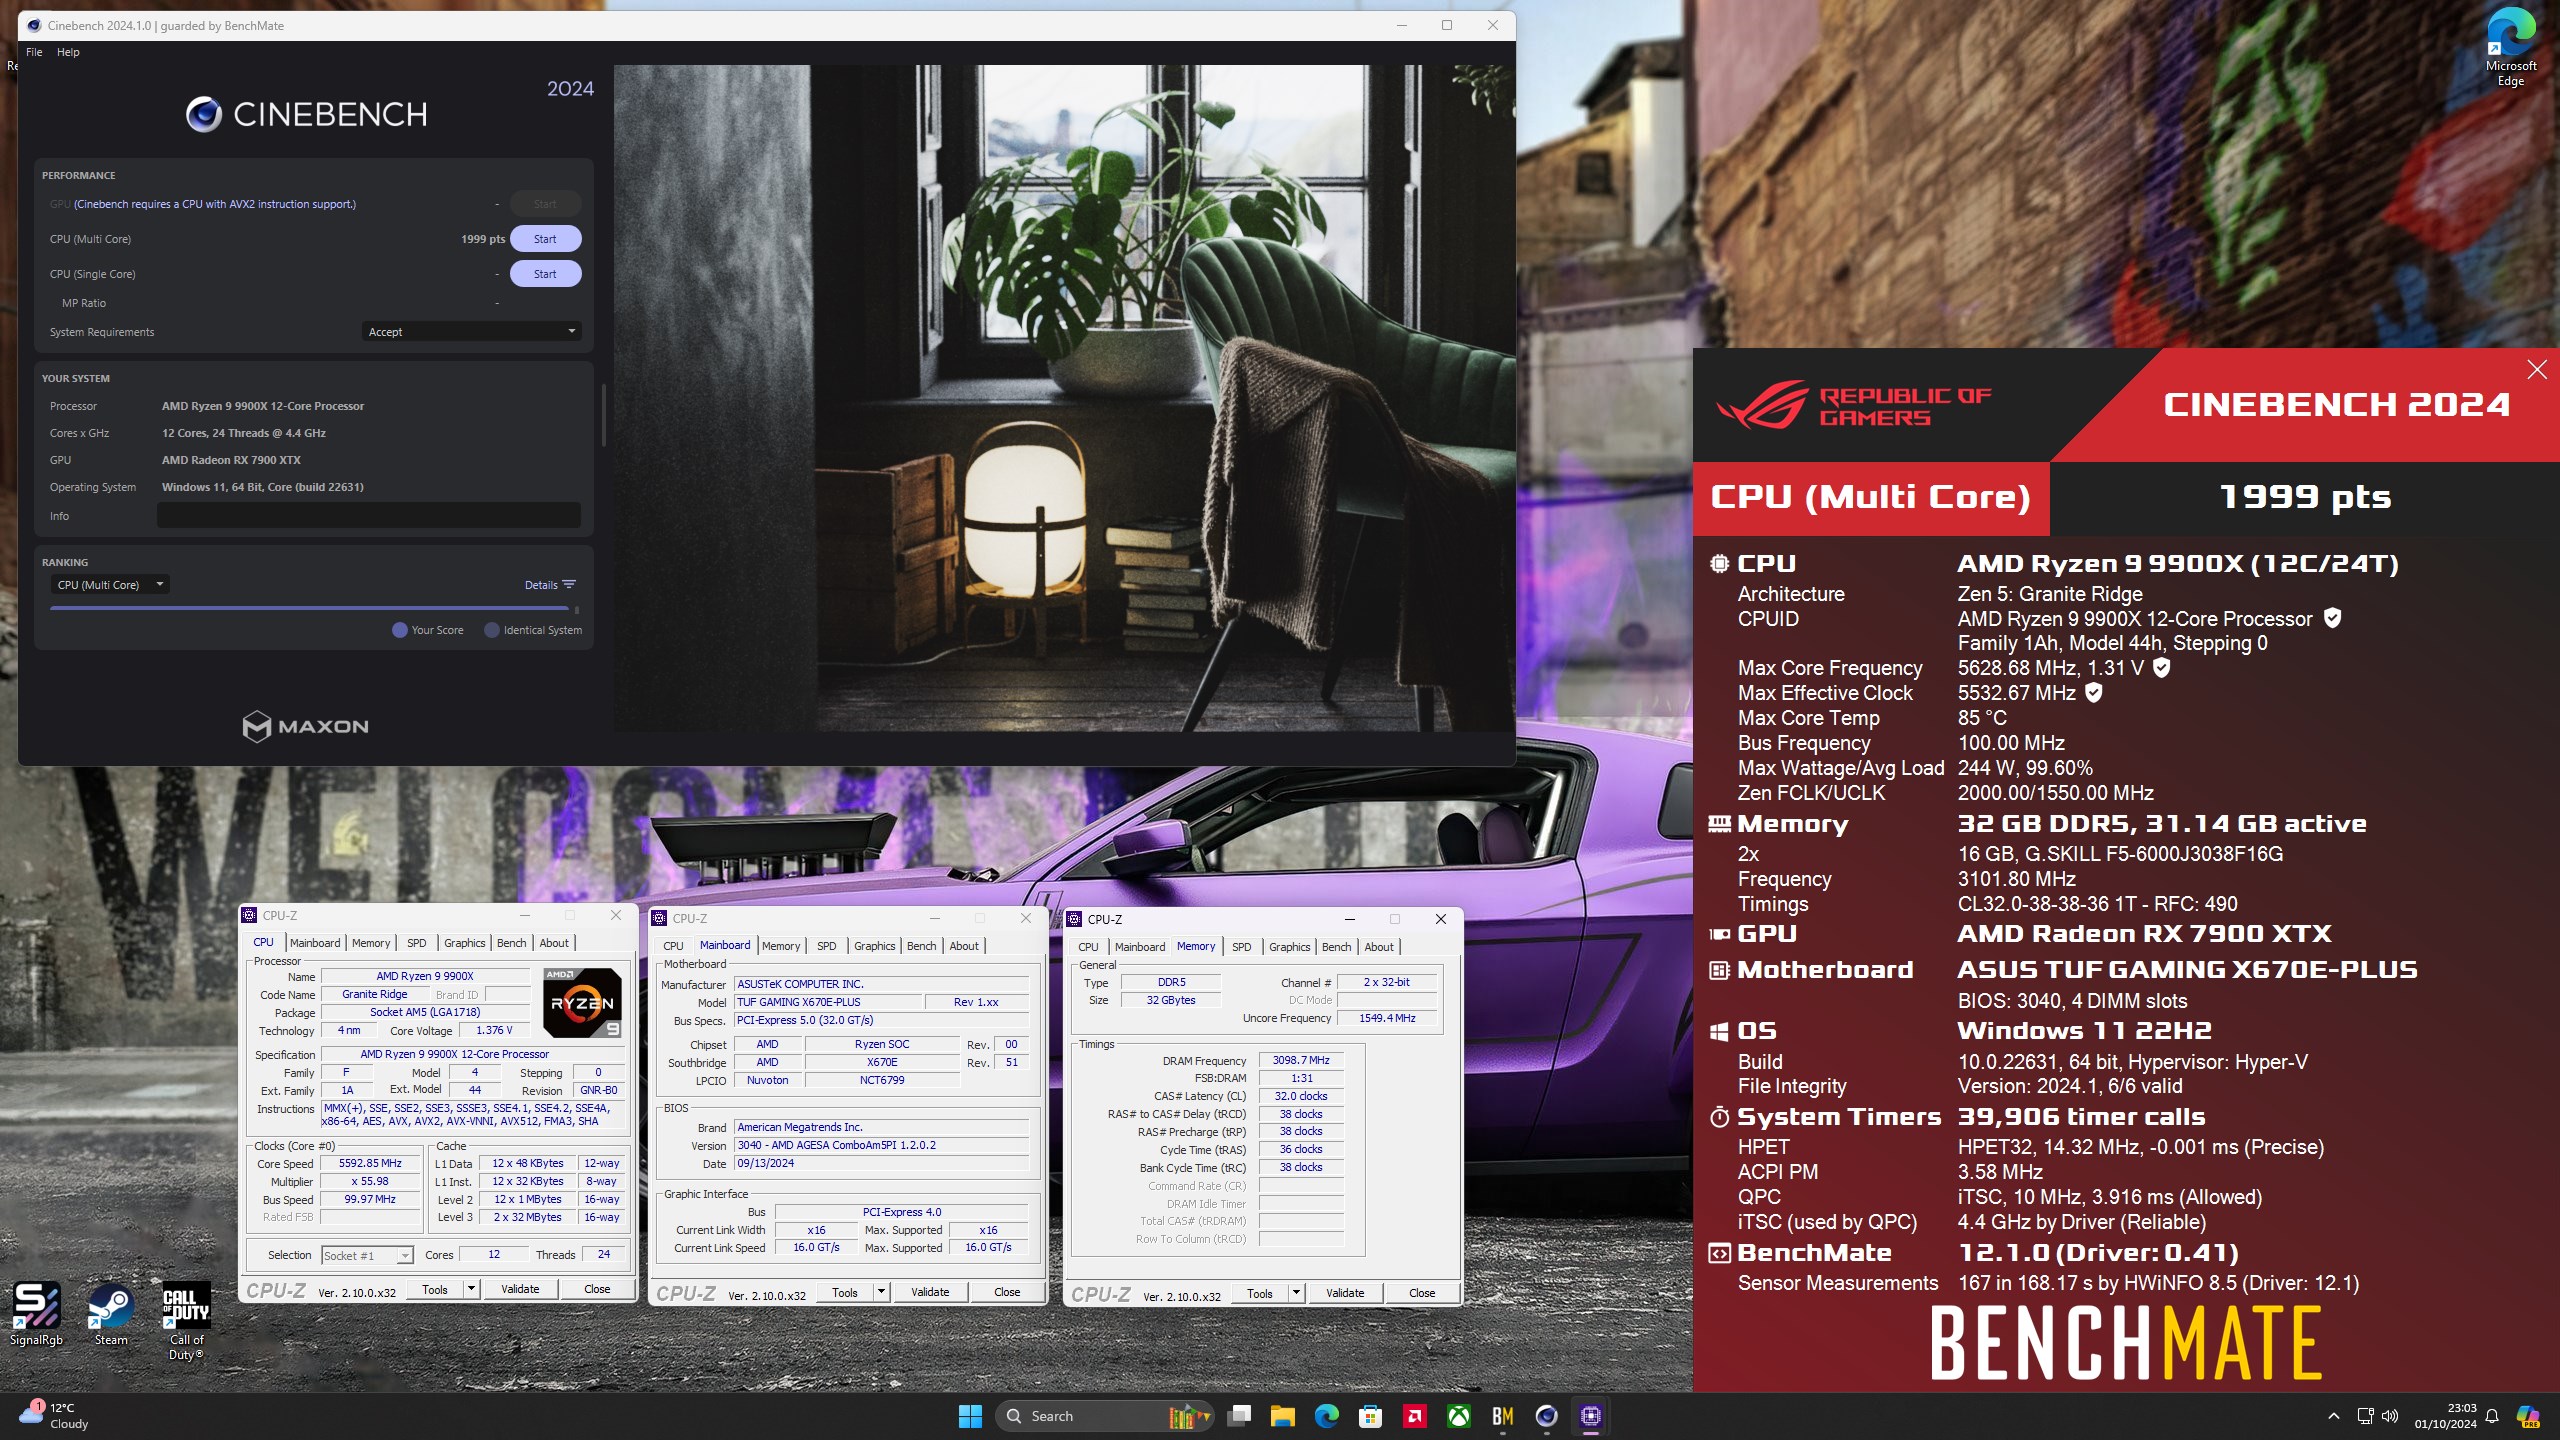Open the Xbox app from the taskbar

1459,1416
